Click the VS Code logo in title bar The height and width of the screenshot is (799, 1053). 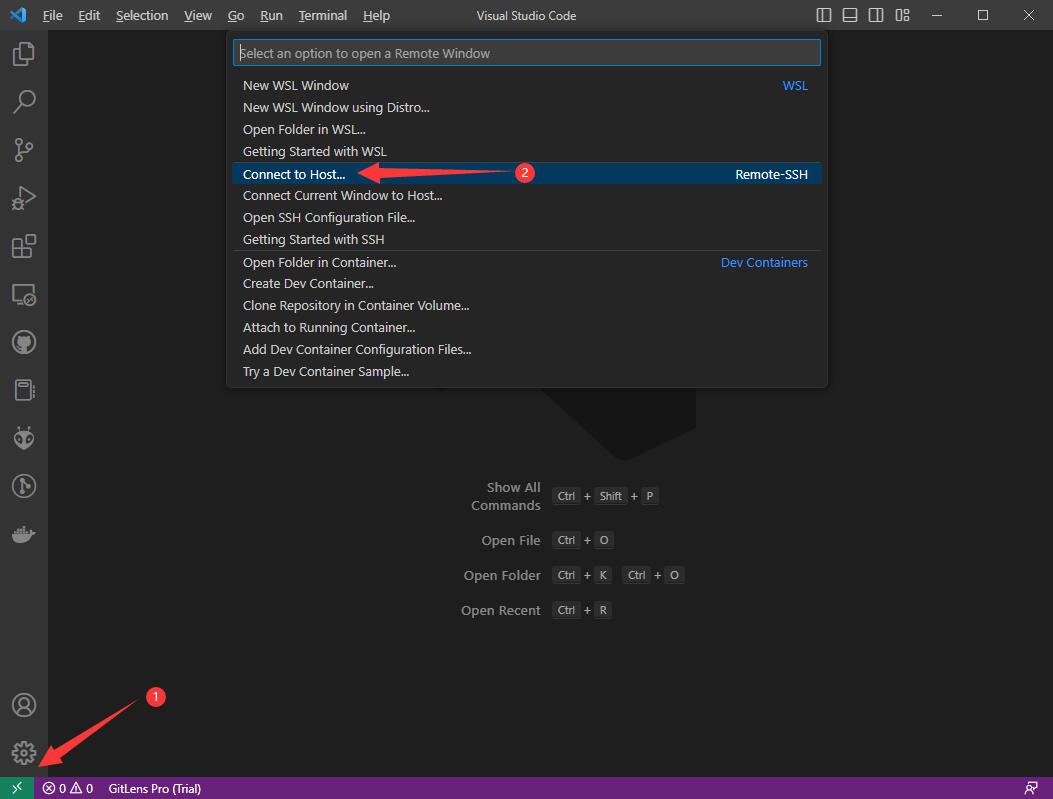(18, 15)
